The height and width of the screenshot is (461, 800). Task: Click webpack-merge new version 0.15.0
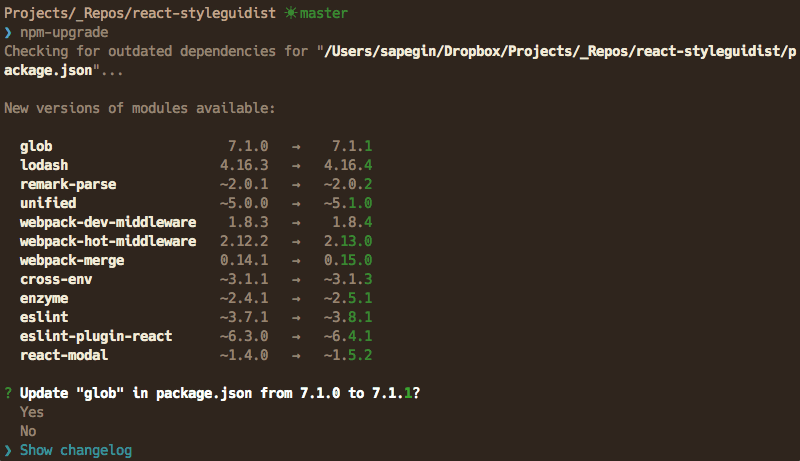(x=348, y=260)
